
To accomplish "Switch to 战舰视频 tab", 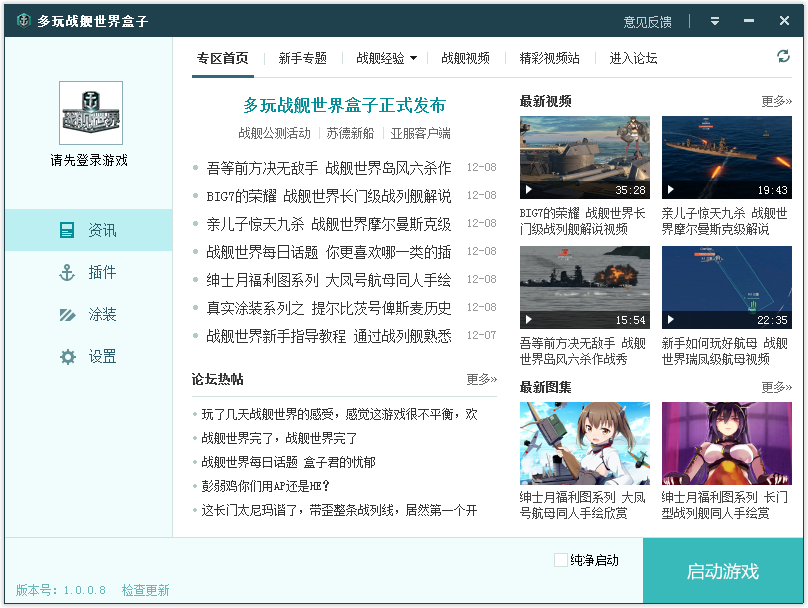I will click(x=465, y=58).
